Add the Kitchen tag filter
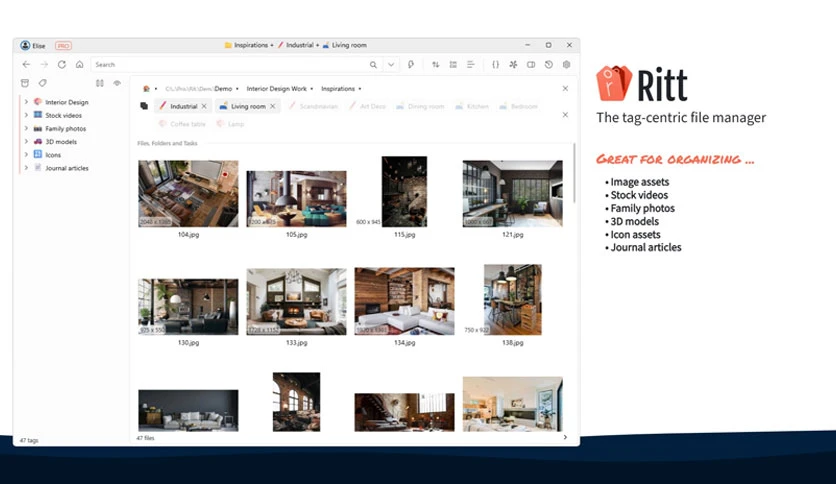 click(471, 107)
